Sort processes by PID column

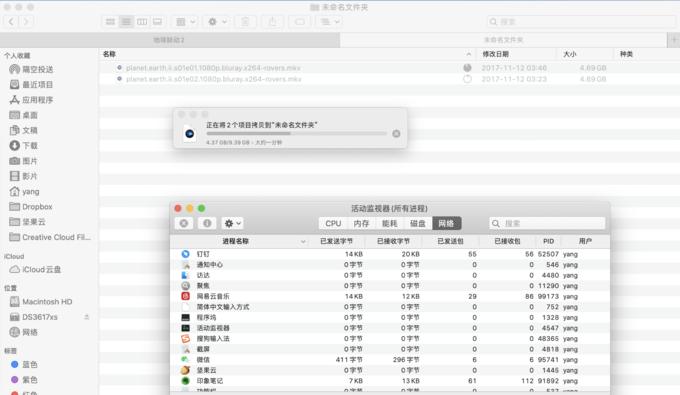[x=548, y=241]
